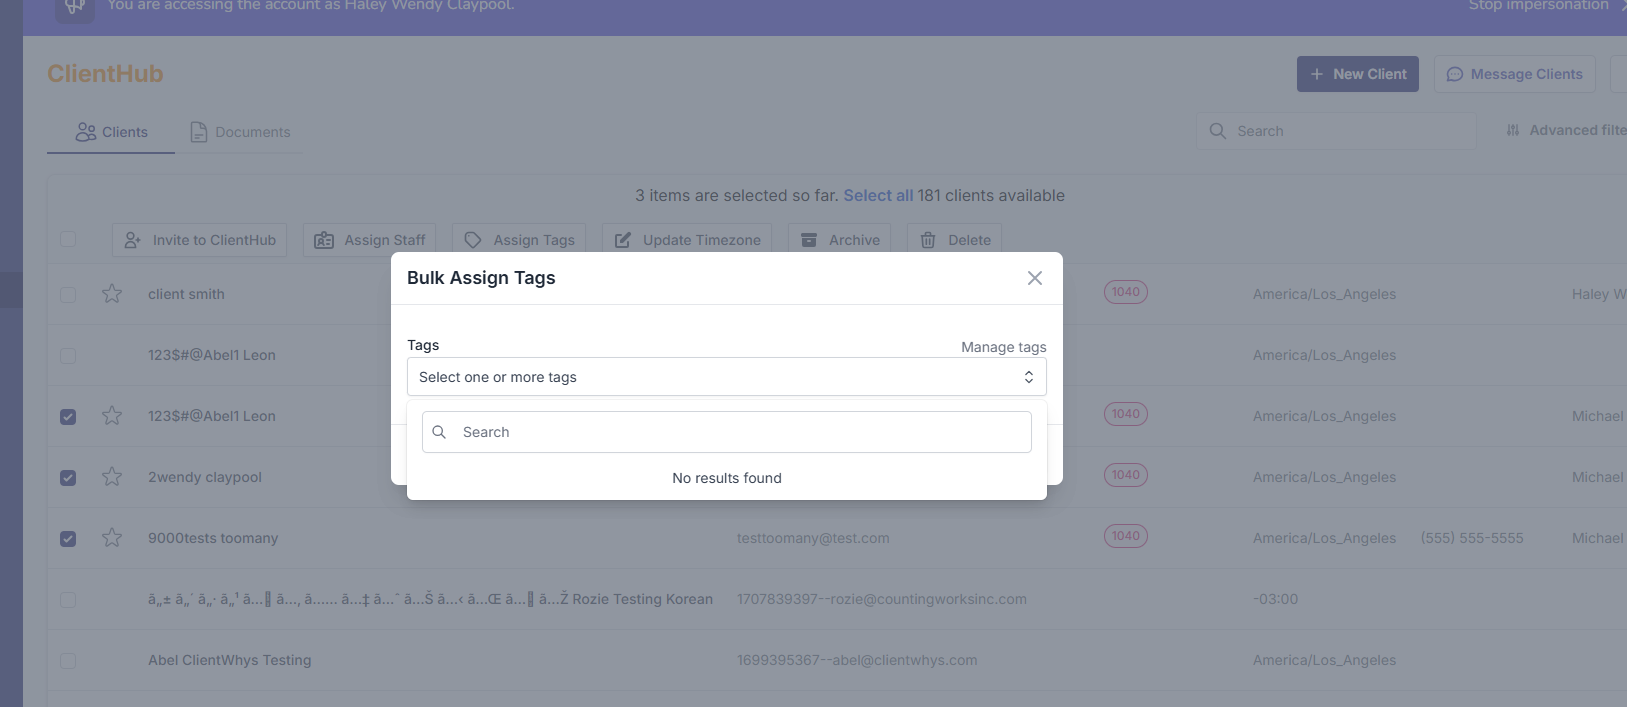Switch to the Clients tab
This screenshot has height=707, width=1627.
tap(112, 132)
